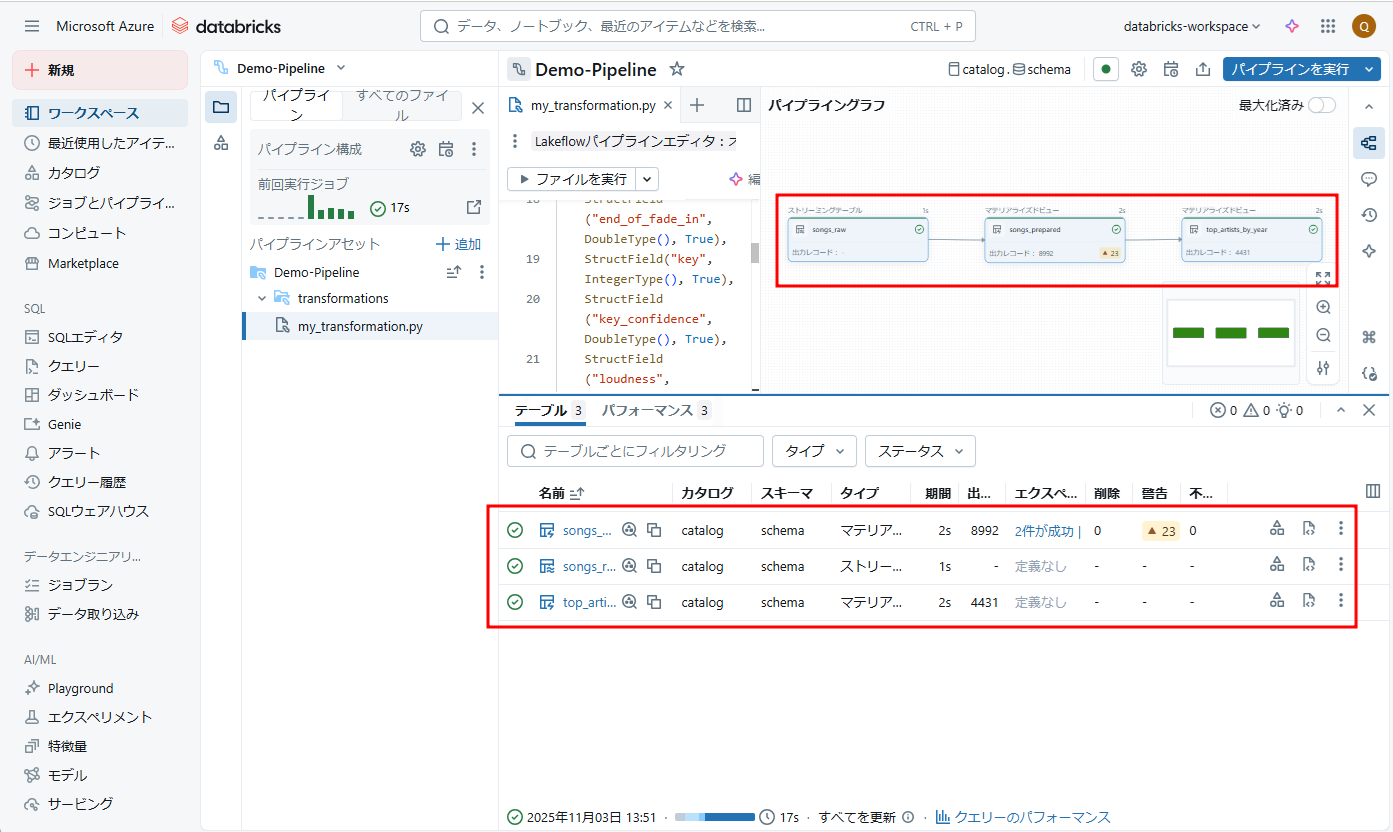1393x832 pixels.
Task: Open the Databricks Assistant sparkle icon in header
Action: pyautogui.click(x=1292, y=26)
